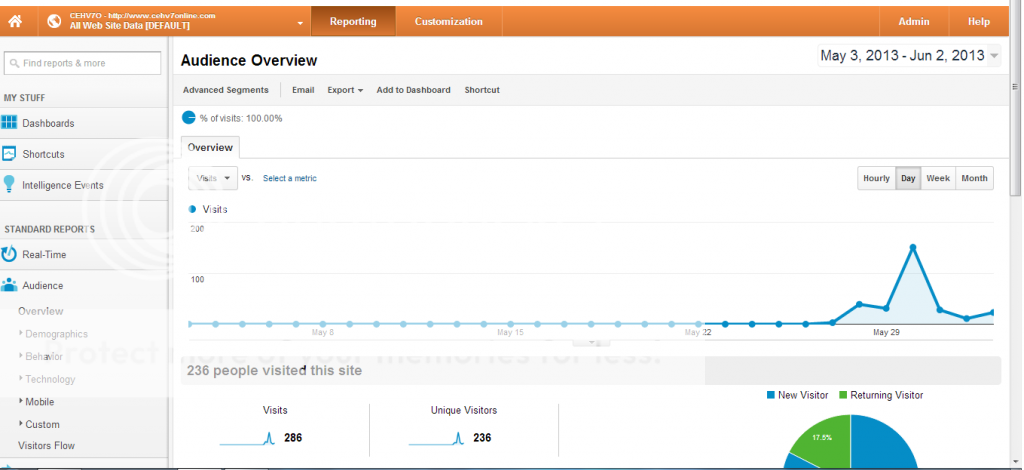The image size is (1024, 470).
Task: Select the Overview tab
Action: [x=210, y=148]
